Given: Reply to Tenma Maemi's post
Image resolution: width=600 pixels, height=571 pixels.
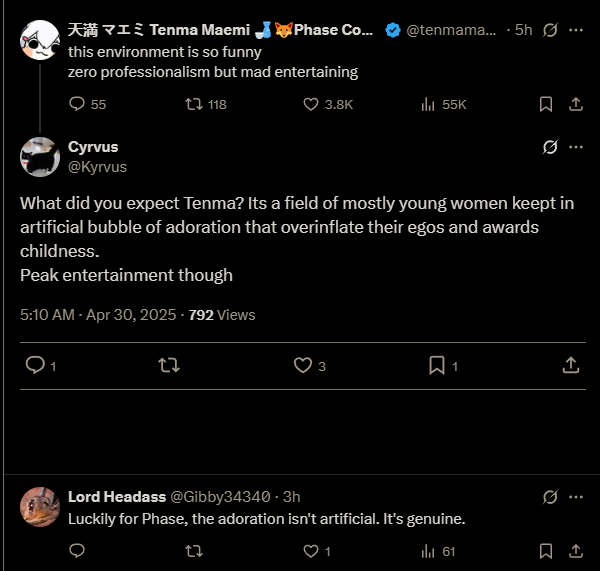Looking at the screenshot, I should (77, 104).
